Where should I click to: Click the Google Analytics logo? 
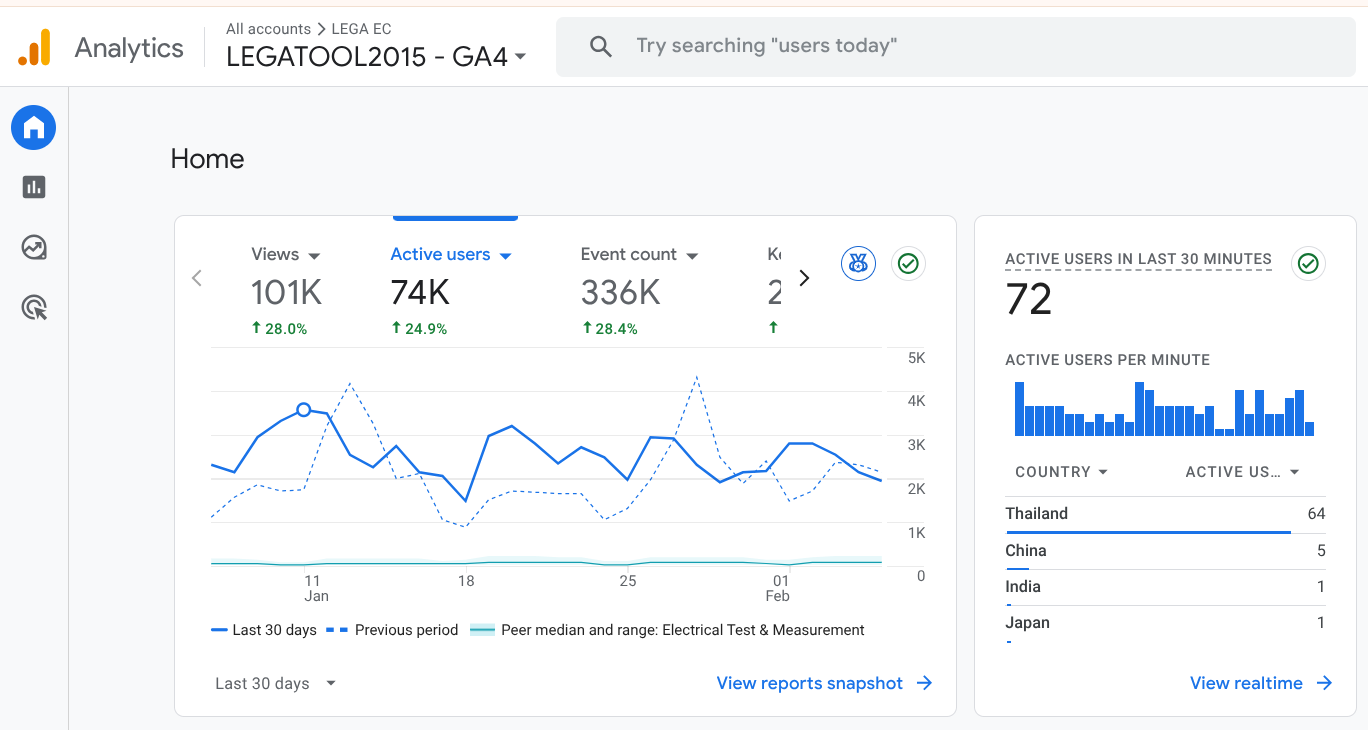click(x=34, y=48)
